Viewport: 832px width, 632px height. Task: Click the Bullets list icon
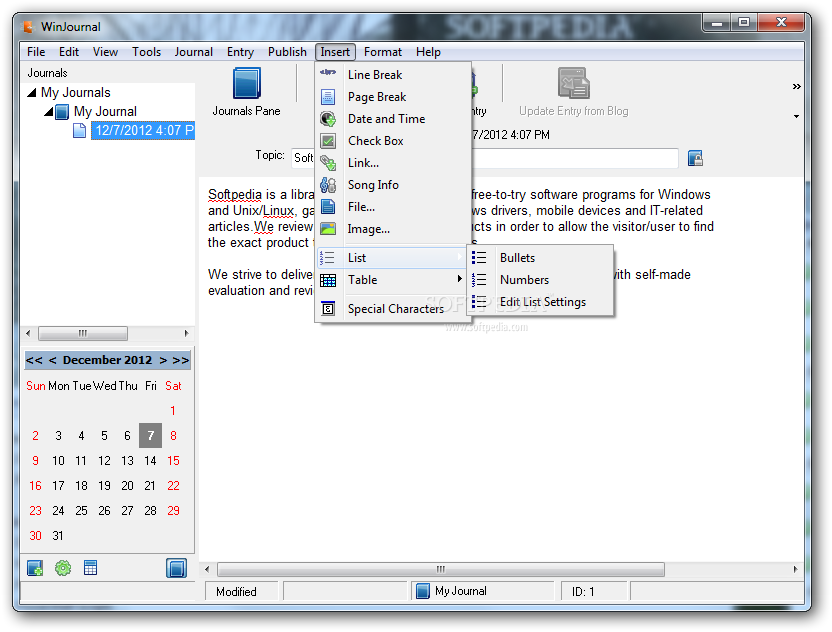(479, 258)
